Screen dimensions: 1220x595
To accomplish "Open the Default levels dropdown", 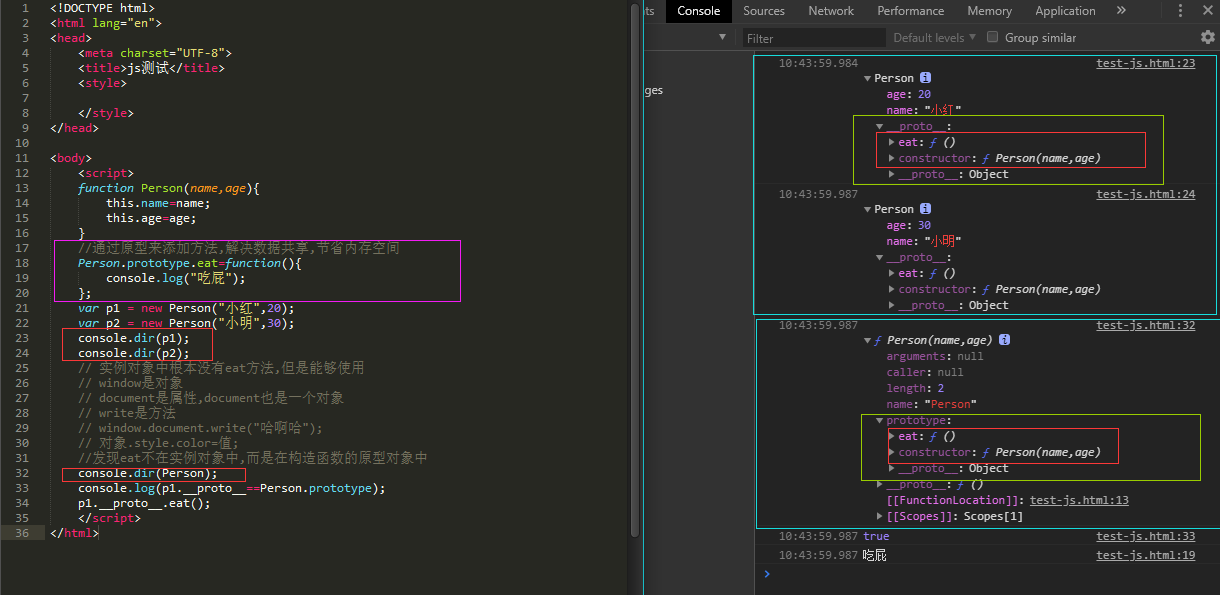I will point(934,37).
